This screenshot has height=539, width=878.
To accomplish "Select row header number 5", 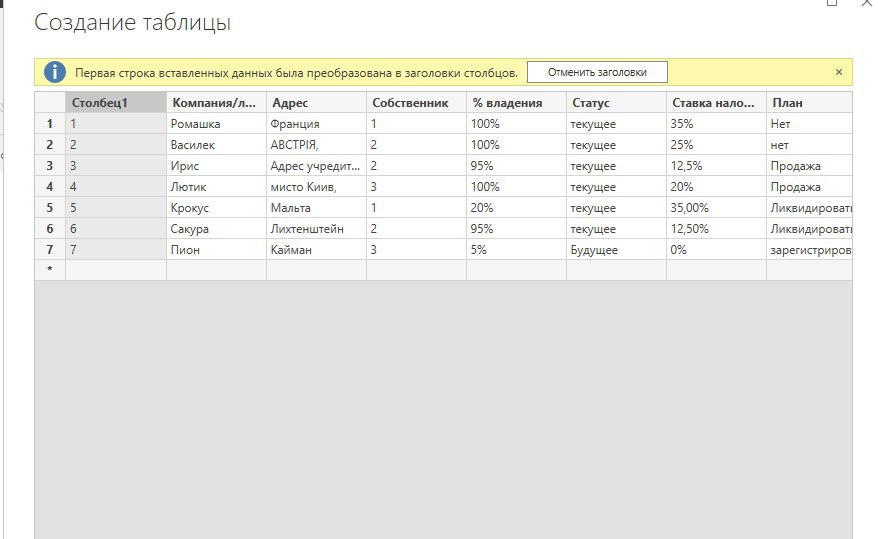I will tap(50, 208).
